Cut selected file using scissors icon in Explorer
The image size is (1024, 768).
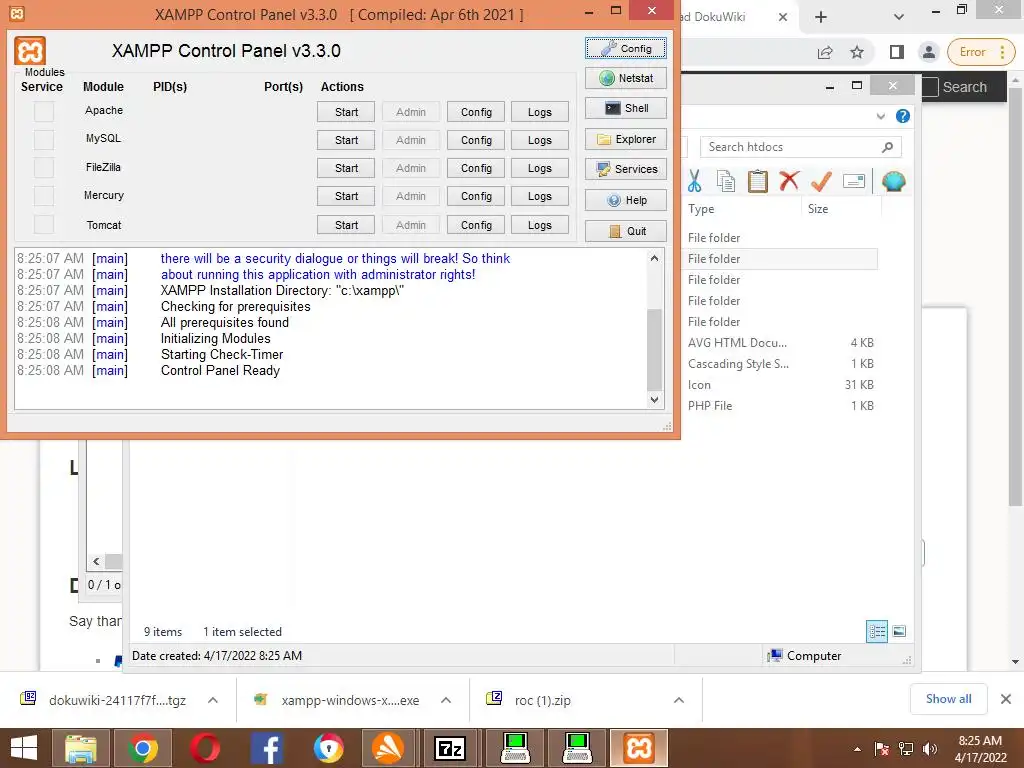tap(694, 181)
